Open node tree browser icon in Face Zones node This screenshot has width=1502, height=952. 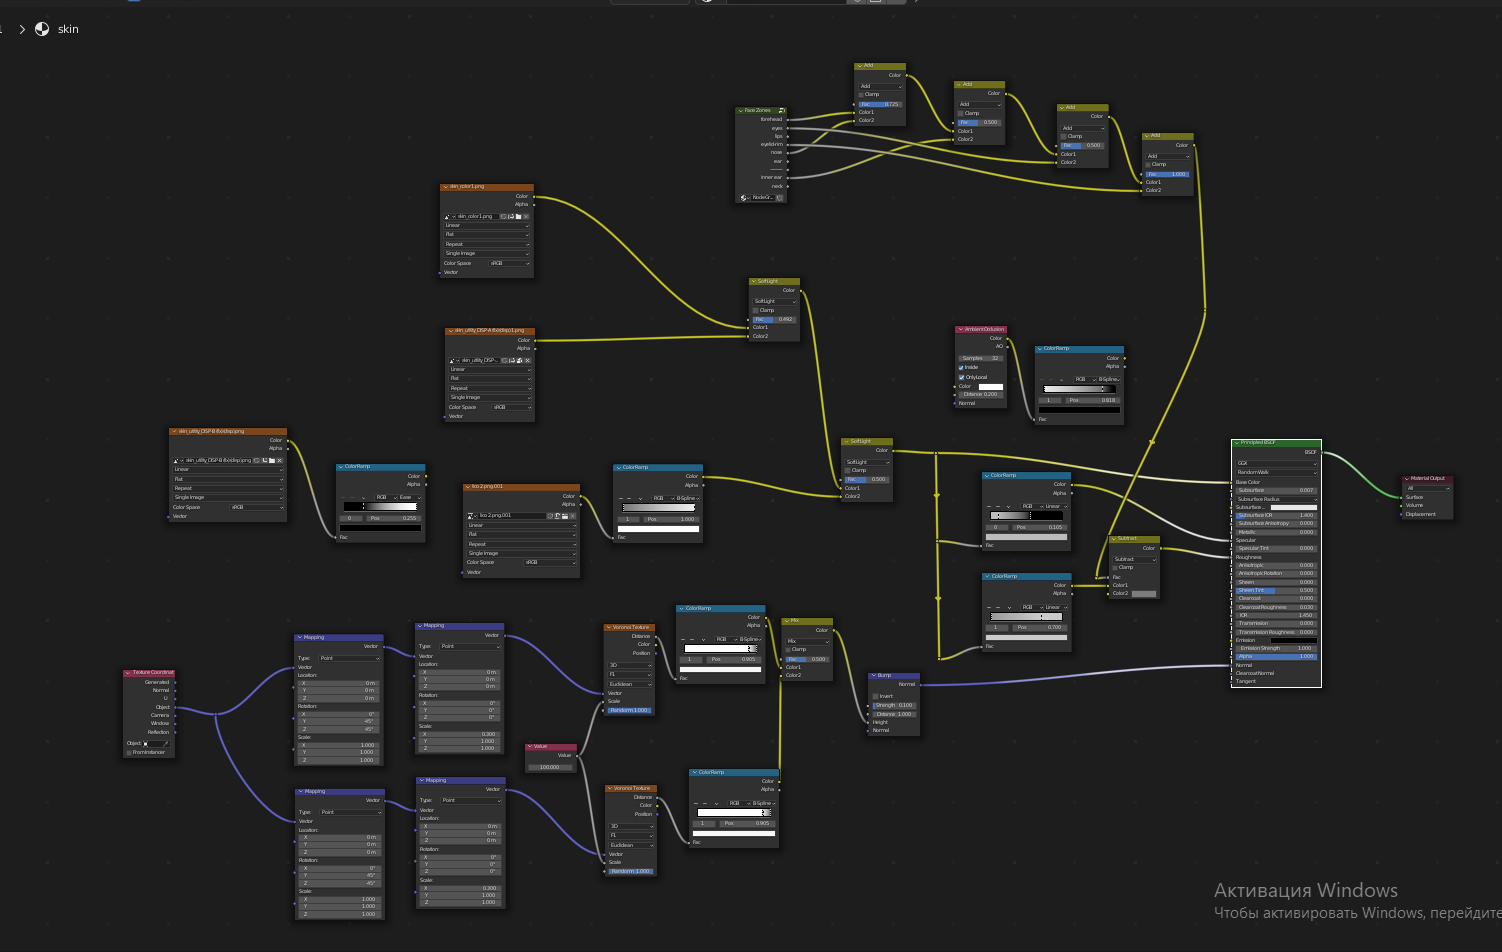(x=745, y=197)
